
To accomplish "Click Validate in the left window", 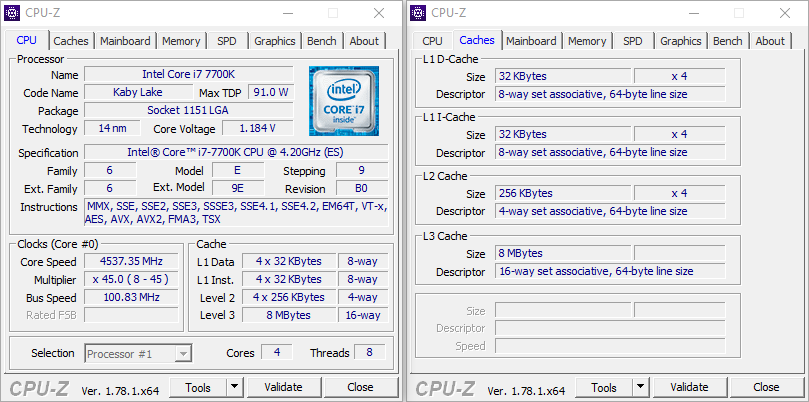I will click(283, 387).
